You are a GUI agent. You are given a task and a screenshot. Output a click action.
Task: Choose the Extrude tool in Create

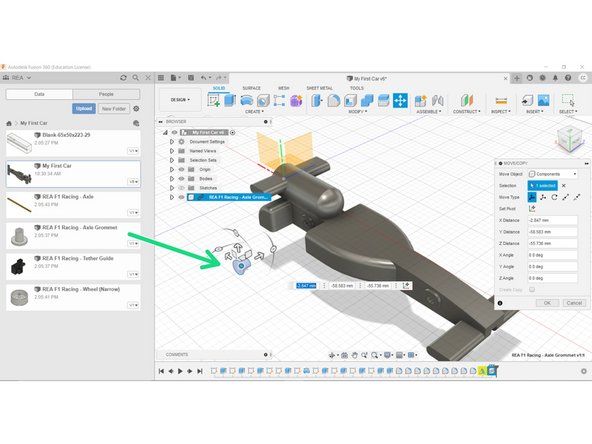(x=230, y=100)
